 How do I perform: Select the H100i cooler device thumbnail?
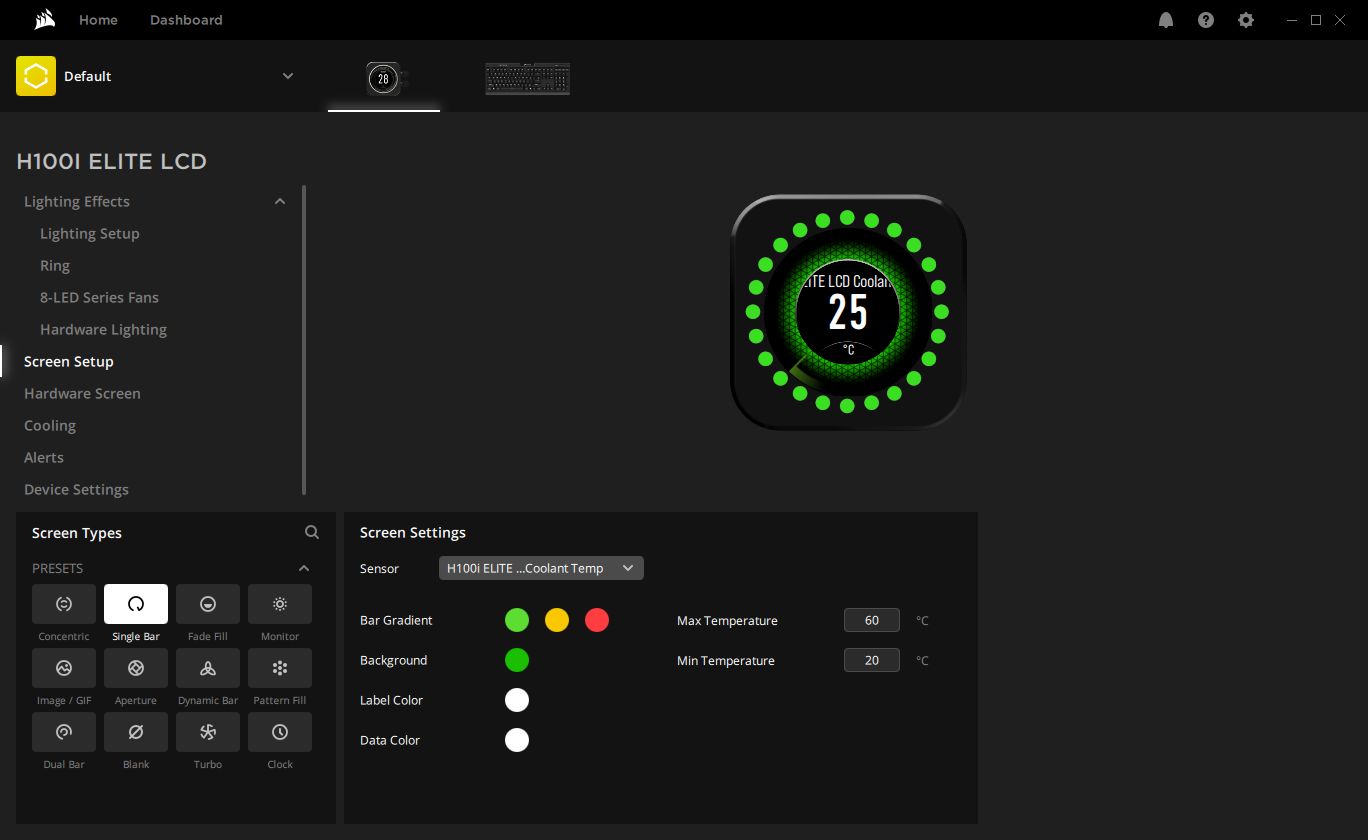click(x=384, y=78)
